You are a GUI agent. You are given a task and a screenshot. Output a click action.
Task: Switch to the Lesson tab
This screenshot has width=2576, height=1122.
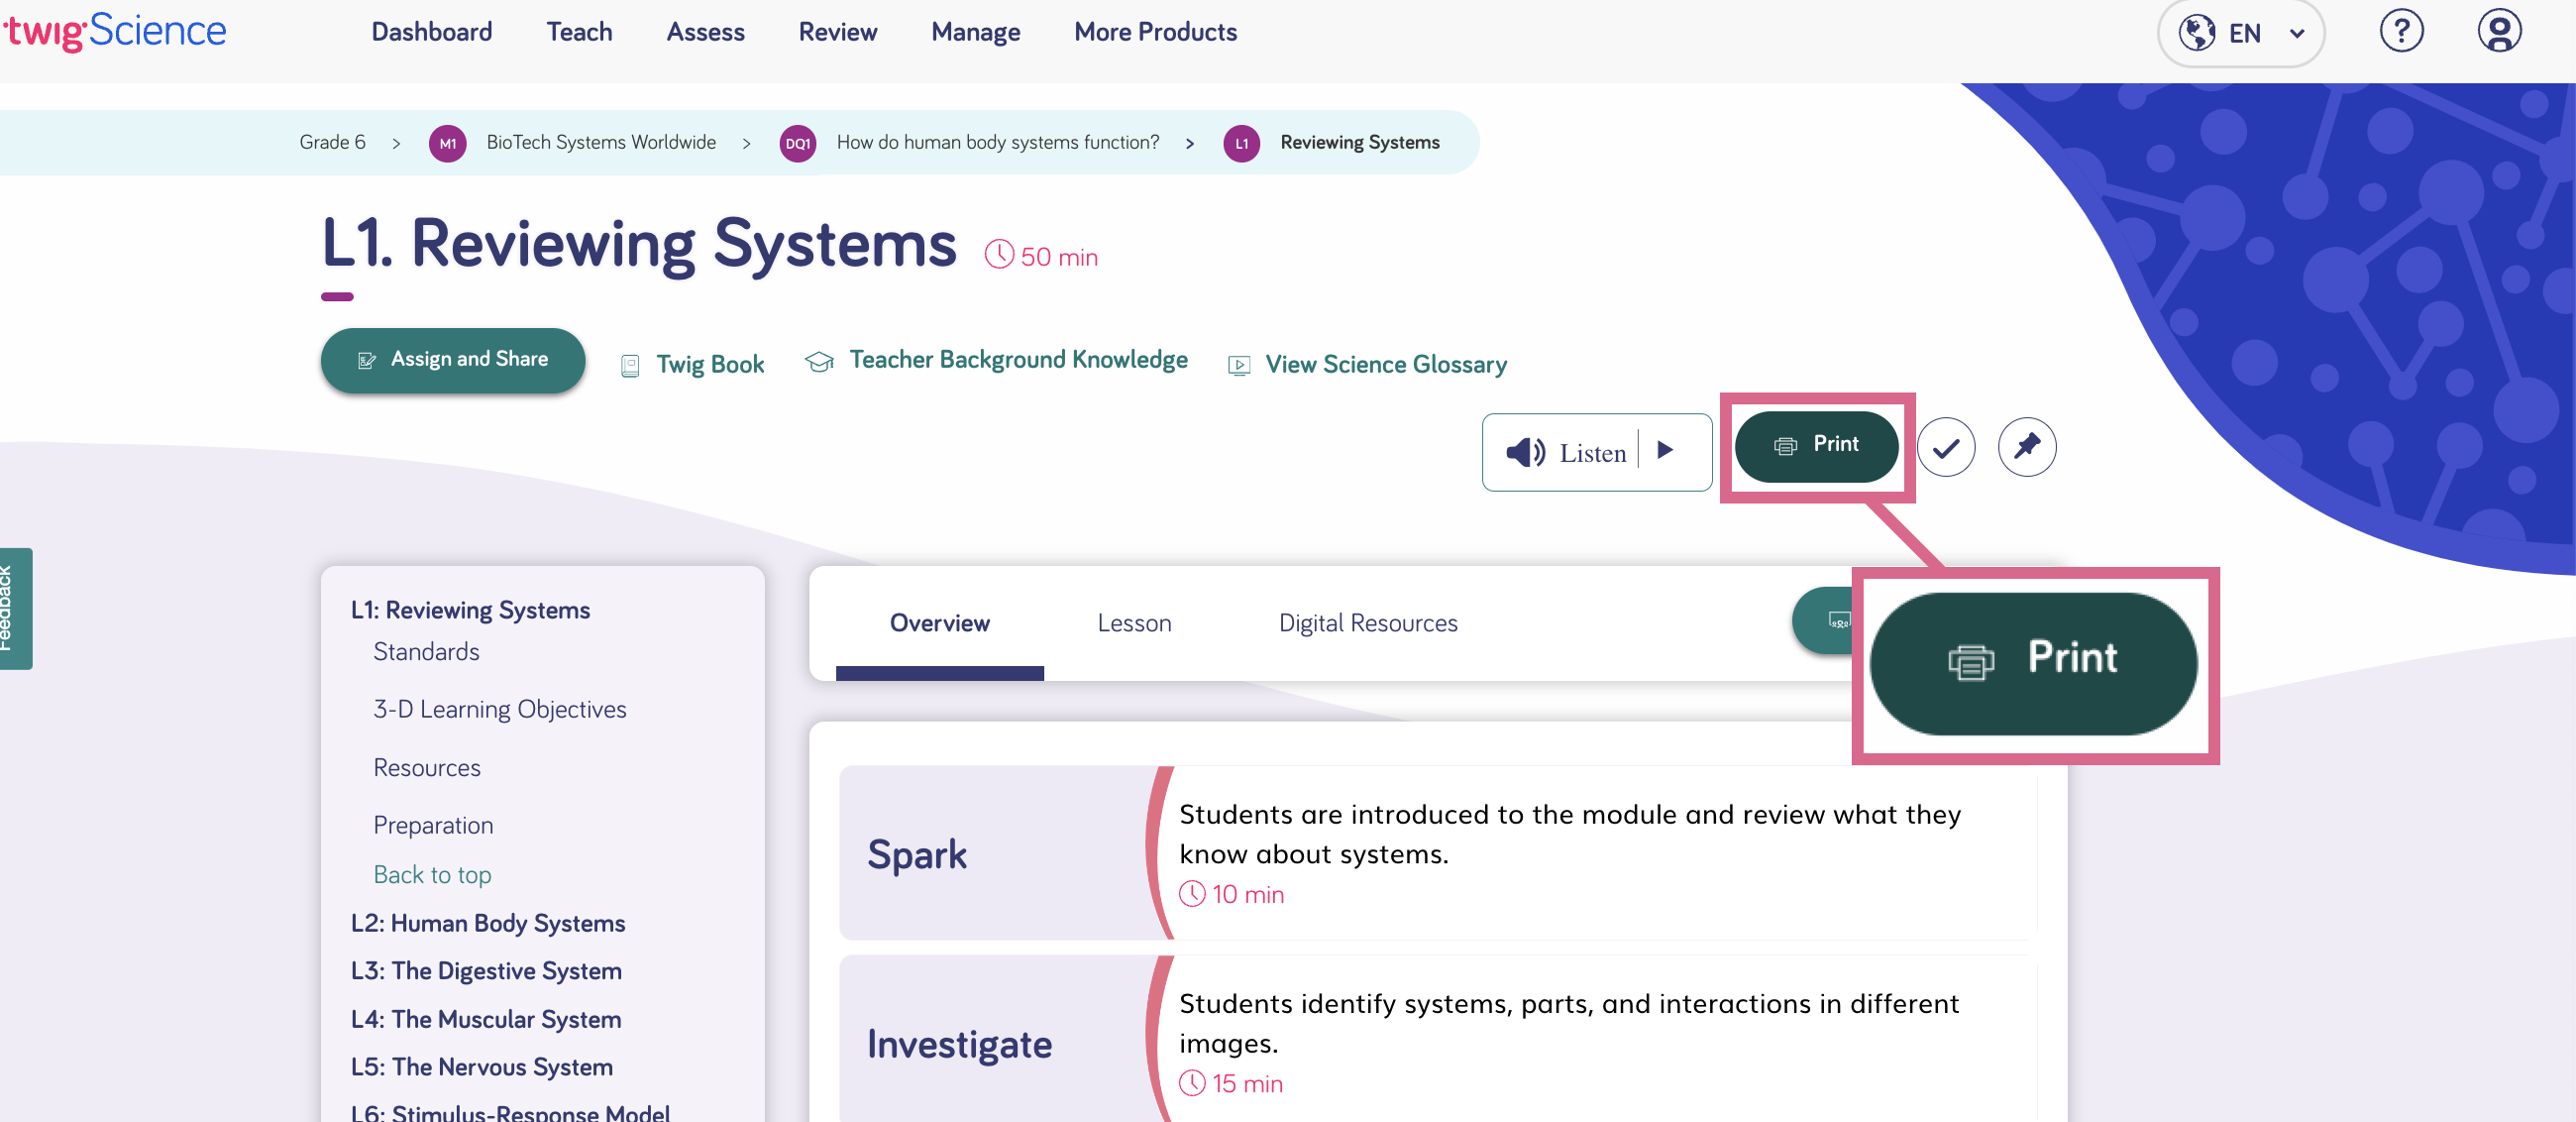point(1133,622)
